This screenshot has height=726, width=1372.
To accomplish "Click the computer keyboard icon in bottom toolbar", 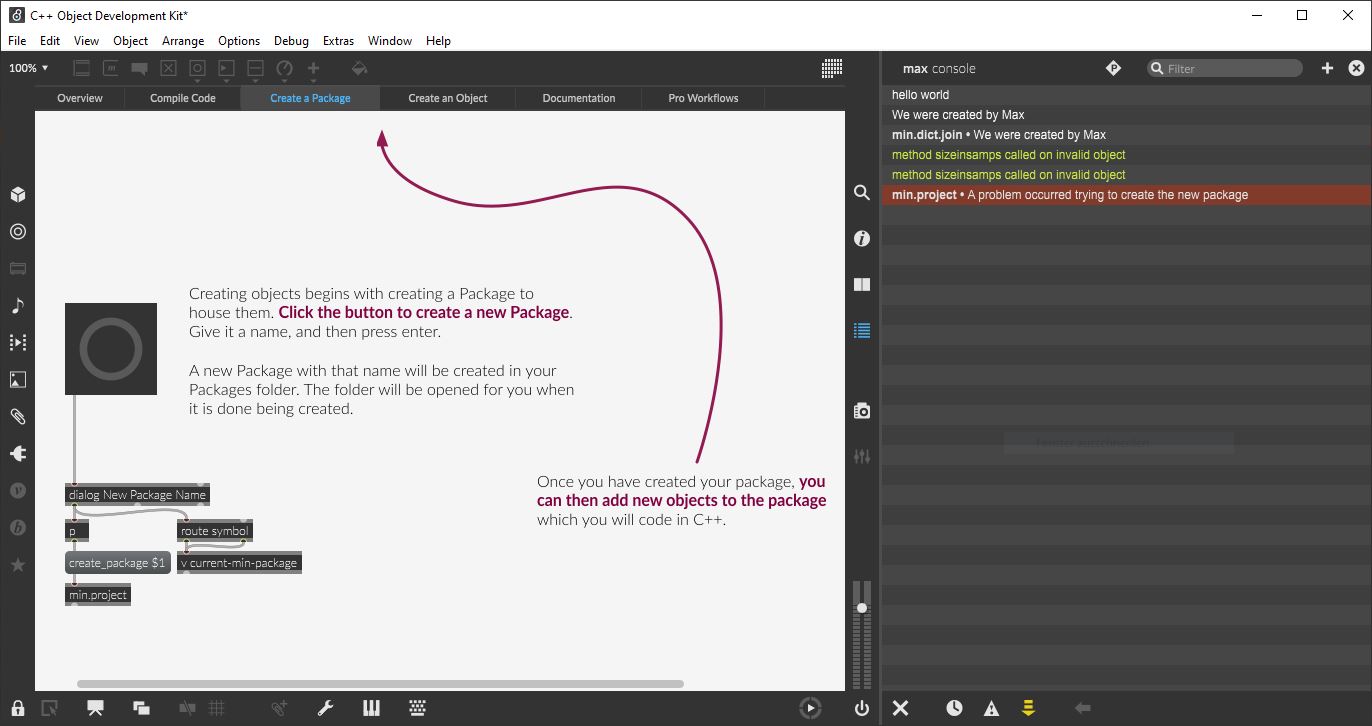I will coord(417,708).
